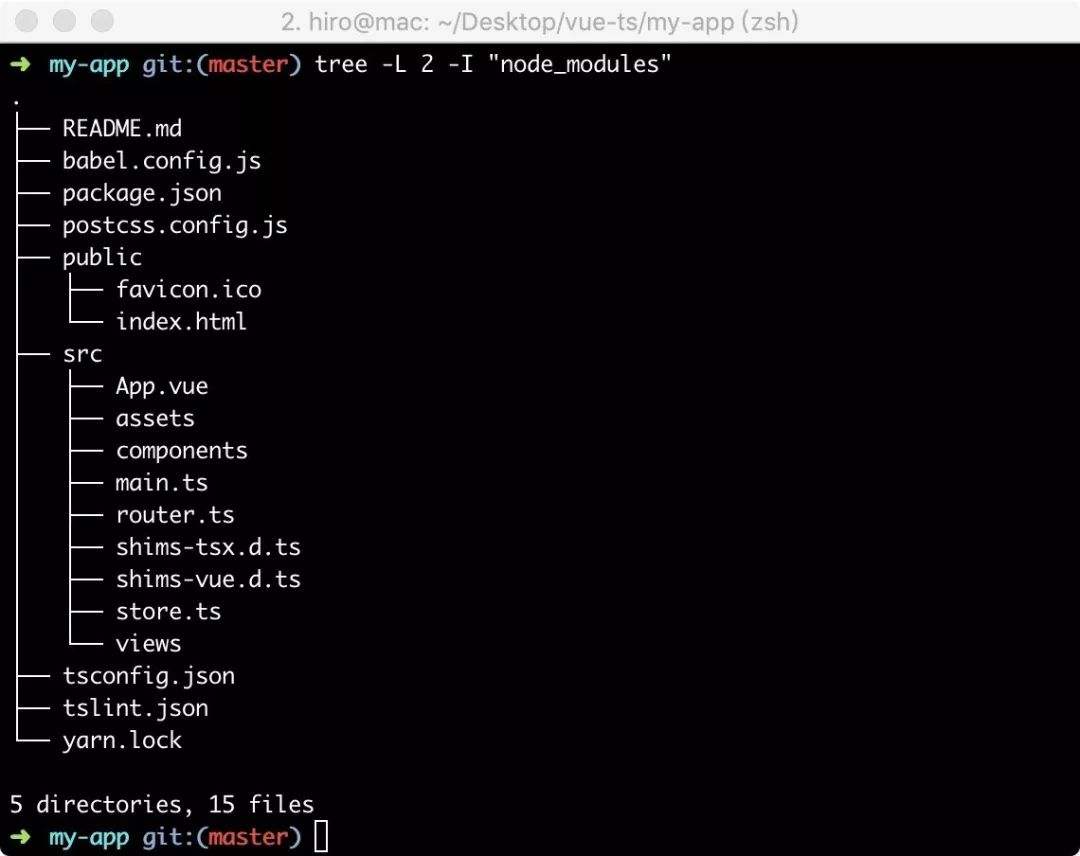Click the red close window button
The height and width of the screenshot is (856, 1080).
click(26, 21)
